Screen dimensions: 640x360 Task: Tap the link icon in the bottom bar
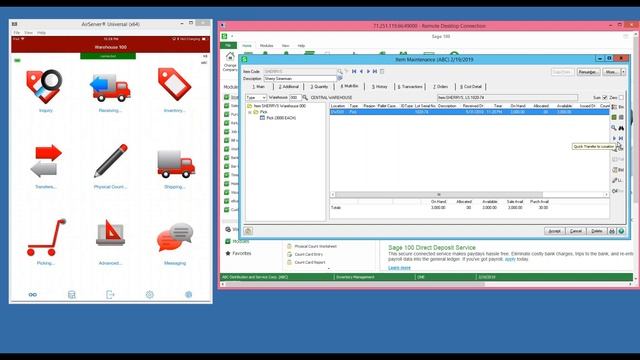point(33,295)
